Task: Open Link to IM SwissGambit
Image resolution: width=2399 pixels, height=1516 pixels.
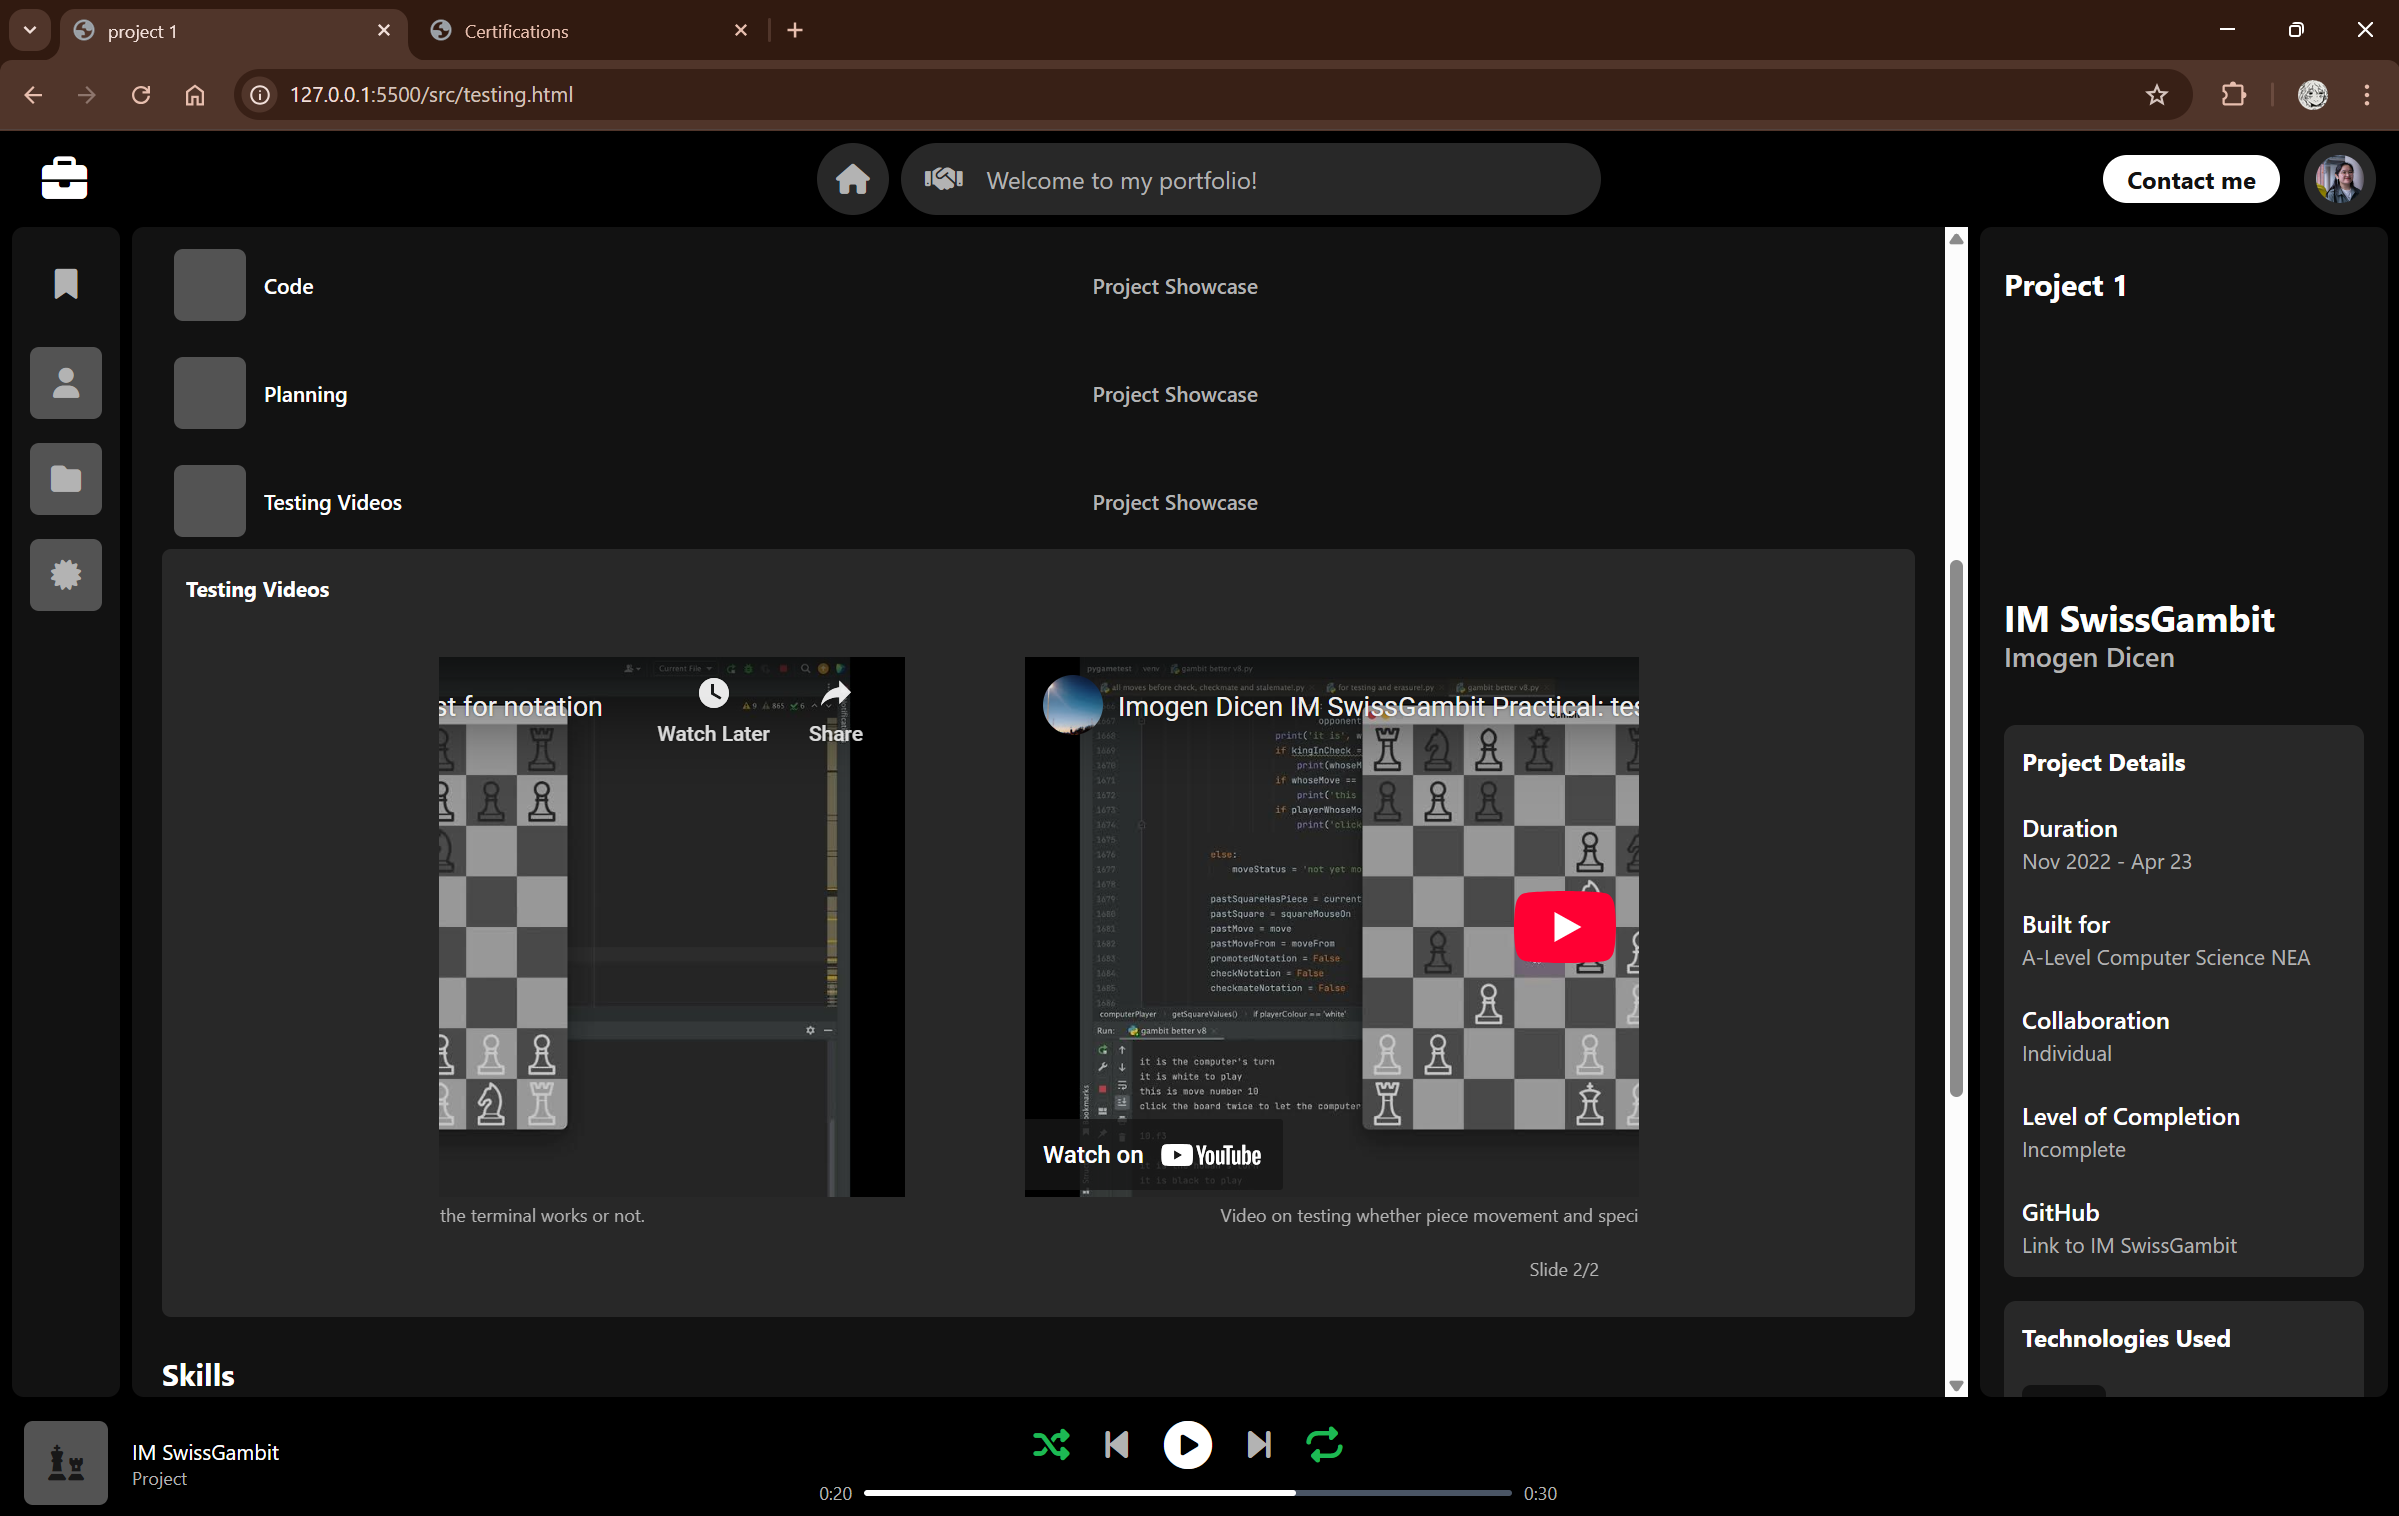Action: pyautogui.click(x=2128, y=1245)
